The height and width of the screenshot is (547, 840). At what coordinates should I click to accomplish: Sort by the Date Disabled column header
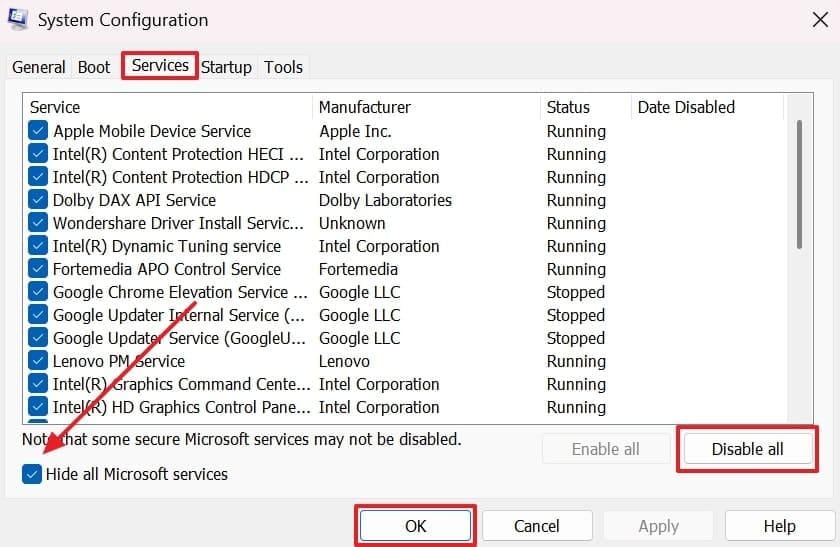tap(708, 107)
